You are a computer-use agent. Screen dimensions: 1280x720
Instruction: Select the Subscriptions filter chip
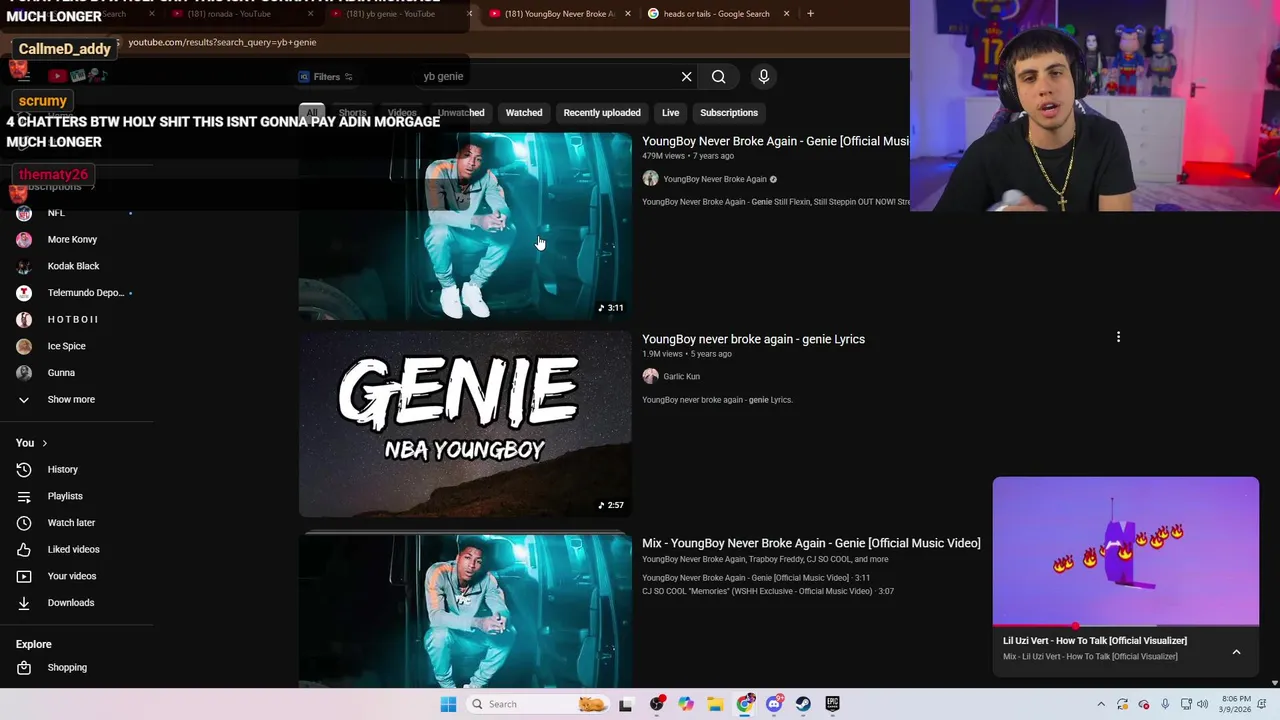[x=729, y=113]
